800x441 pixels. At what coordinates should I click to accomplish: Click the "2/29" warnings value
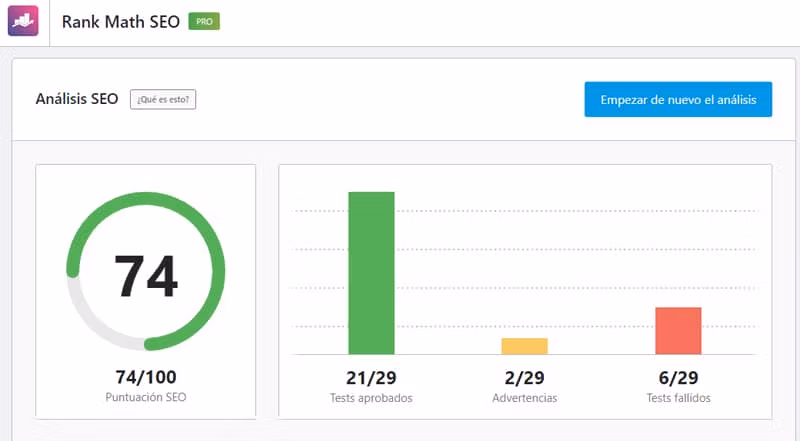[524, 378]
